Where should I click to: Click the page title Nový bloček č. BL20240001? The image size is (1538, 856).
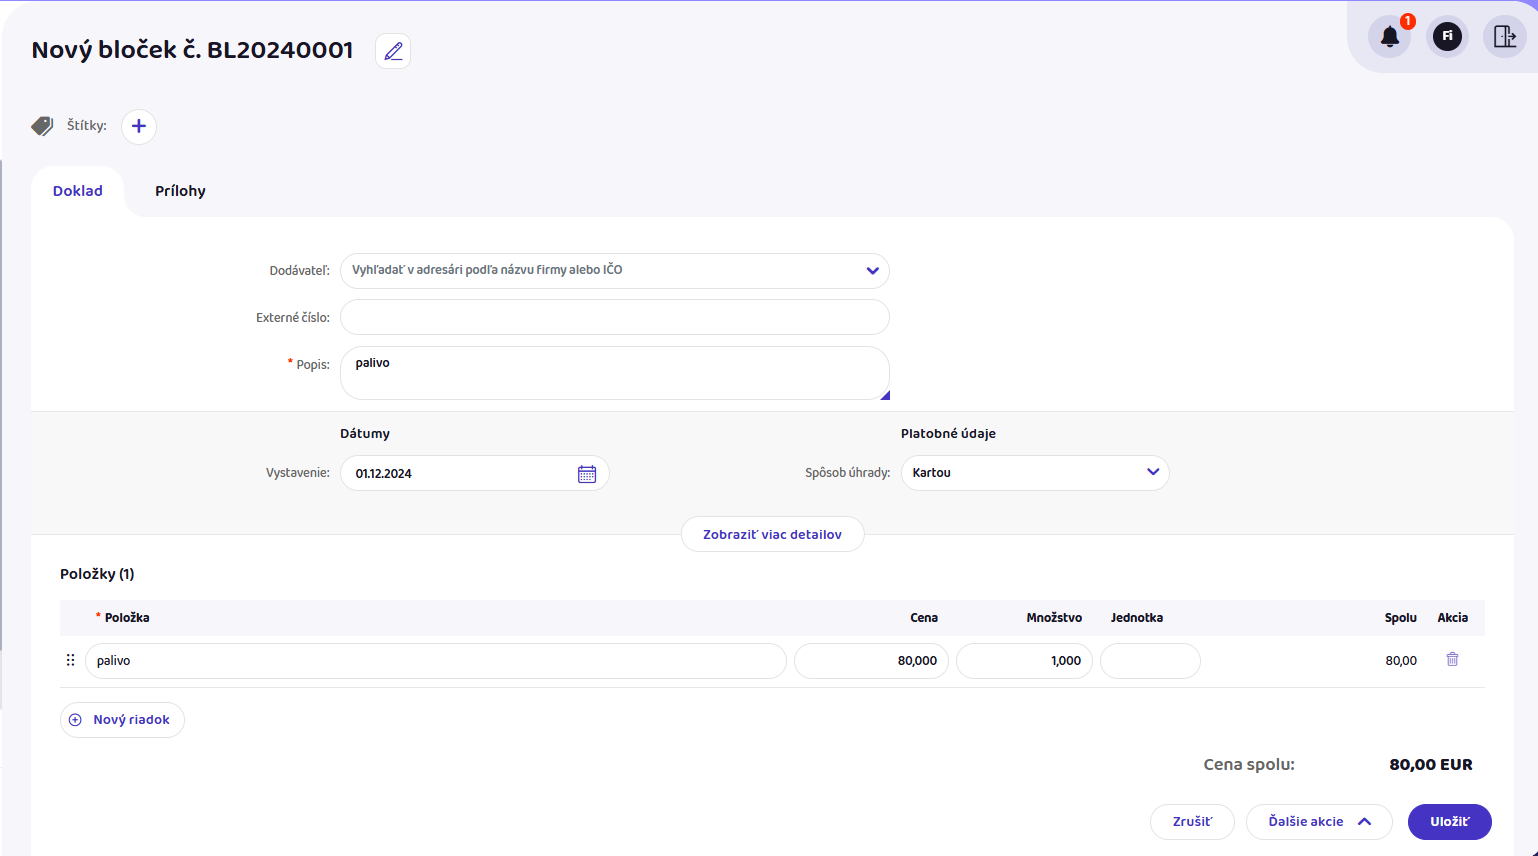tap(192, 50)
